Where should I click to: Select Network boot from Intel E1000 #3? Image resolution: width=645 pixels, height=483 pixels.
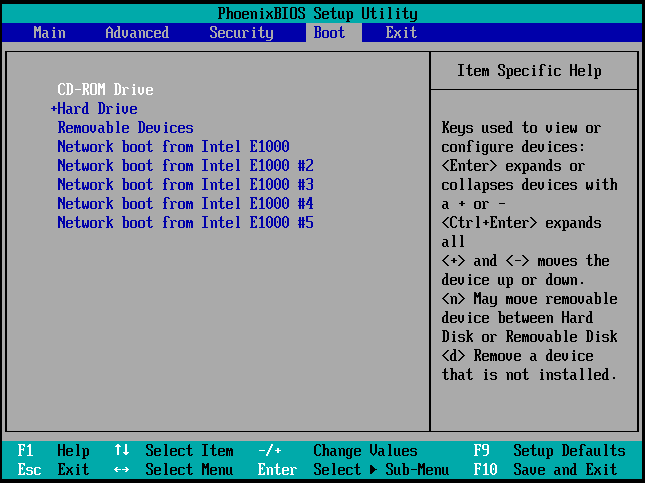[x=186, y=184]
